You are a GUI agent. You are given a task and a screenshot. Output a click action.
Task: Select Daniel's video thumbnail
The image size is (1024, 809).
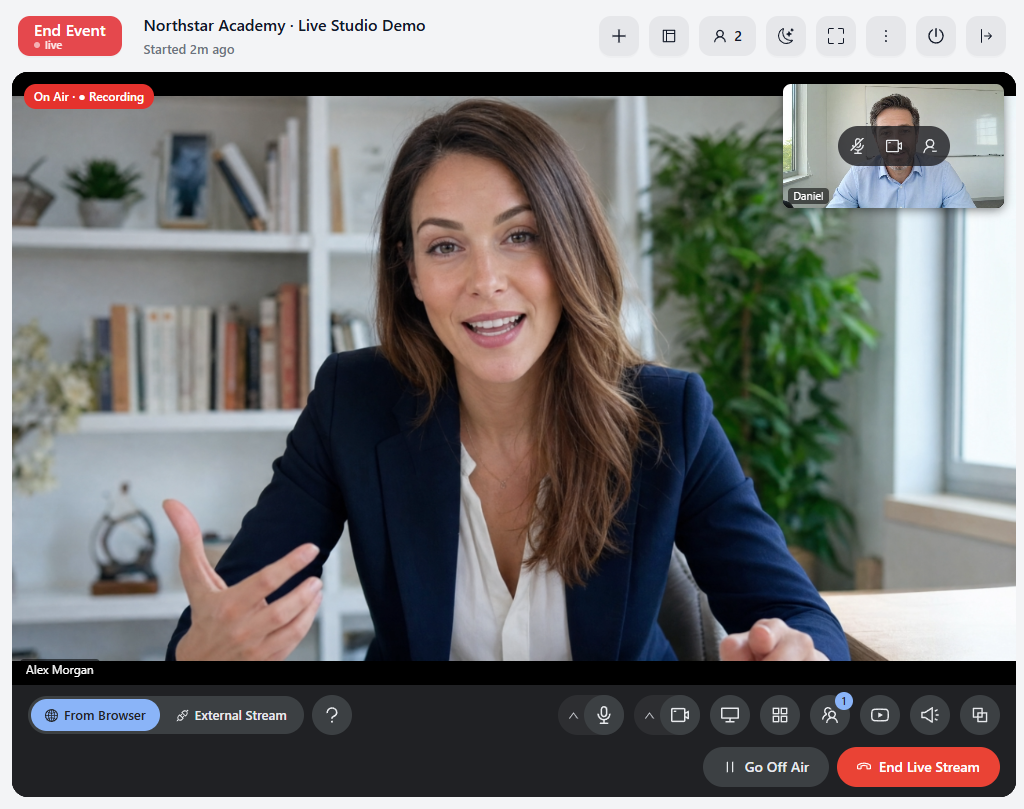click(x=893, y=146)
